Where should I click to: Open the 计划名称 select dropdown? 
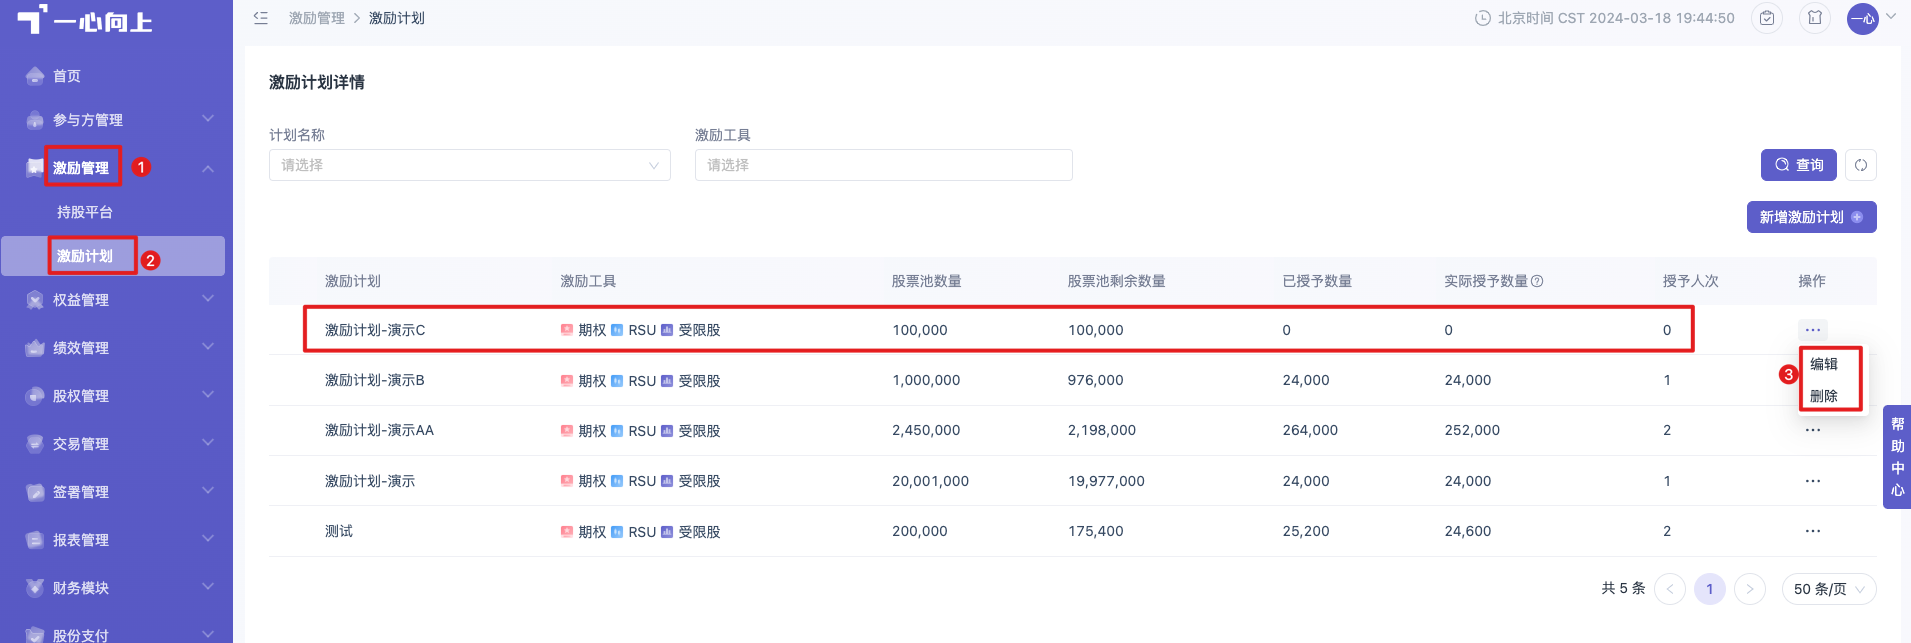pos(469,165)
